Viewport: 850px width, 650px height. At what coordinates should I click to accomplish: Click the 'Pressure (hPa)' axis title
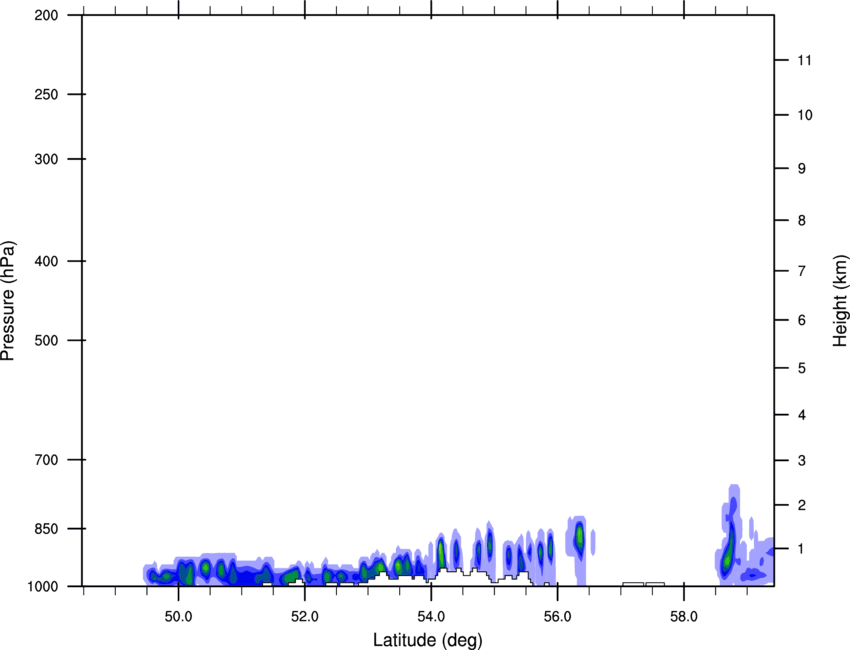point(8,300)
